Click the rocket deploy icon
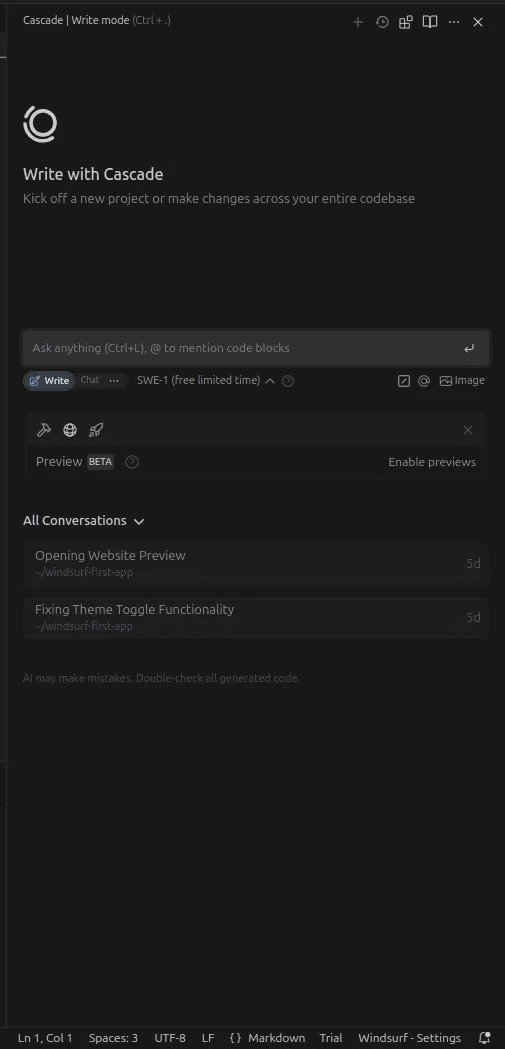505x1049 pixels. [96, 430]
